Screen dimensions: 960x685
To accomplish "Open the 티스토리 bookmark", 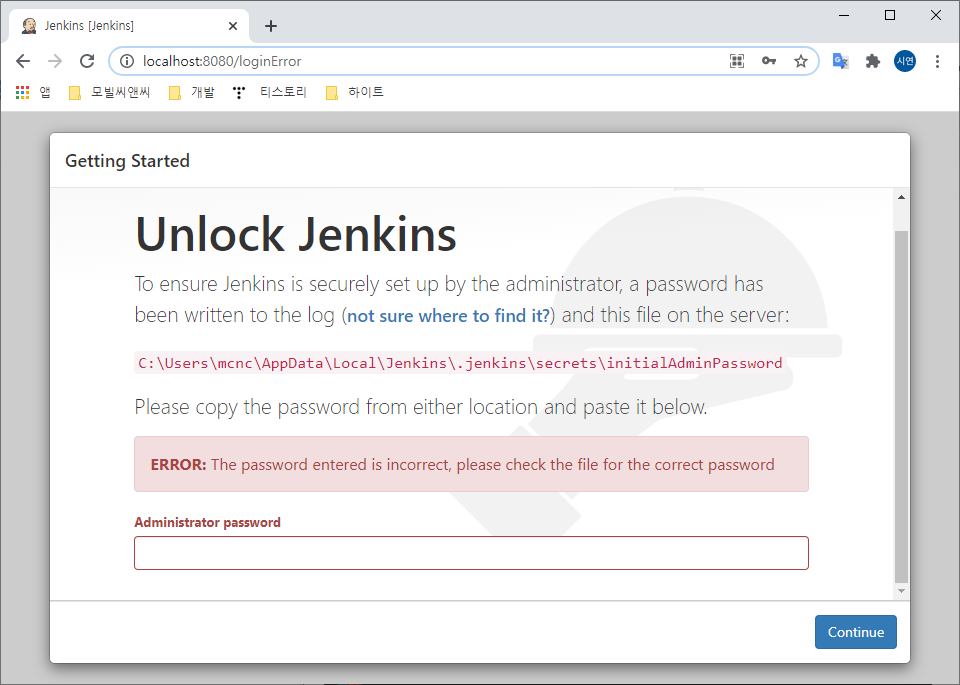I will tap(269, 92).
